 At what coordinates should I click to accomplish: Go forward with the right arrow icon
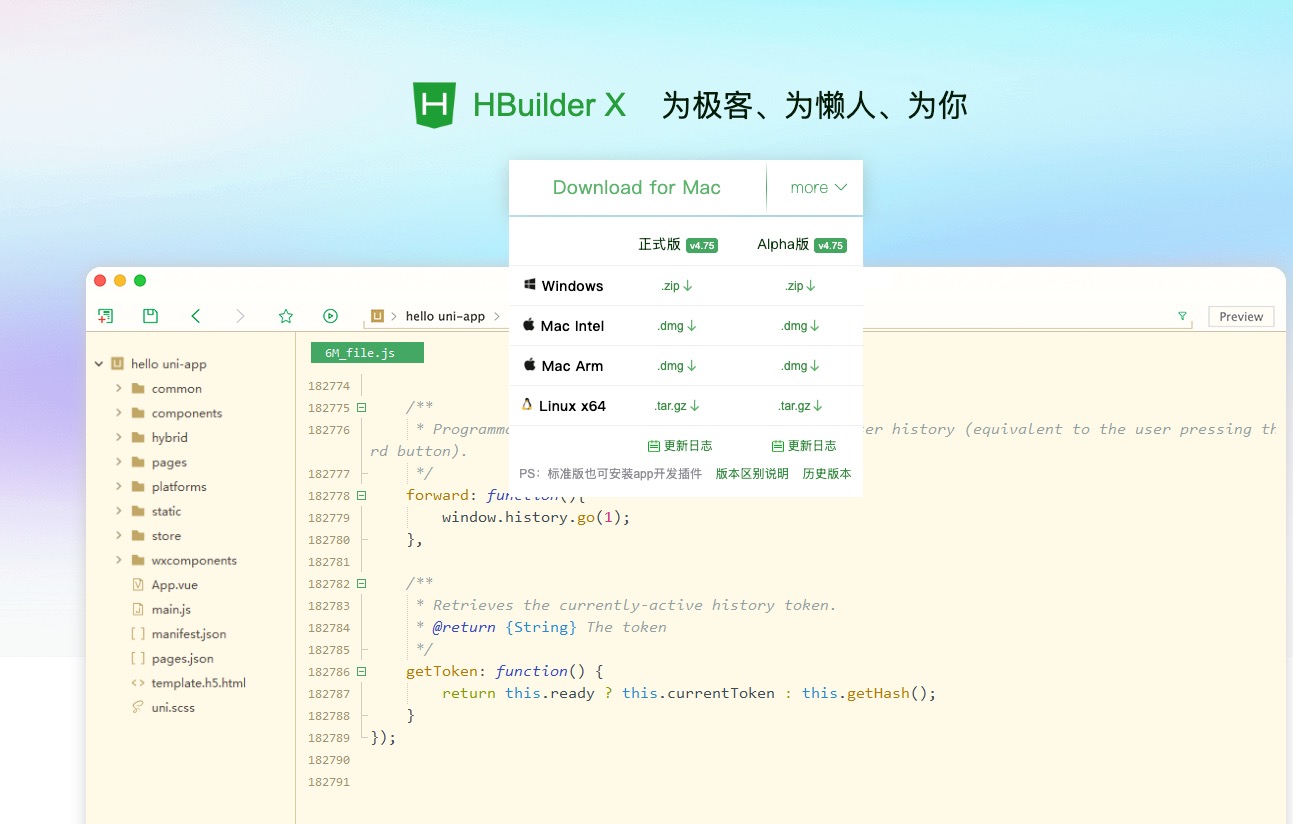pyautogui.click(x=240, y=316)
